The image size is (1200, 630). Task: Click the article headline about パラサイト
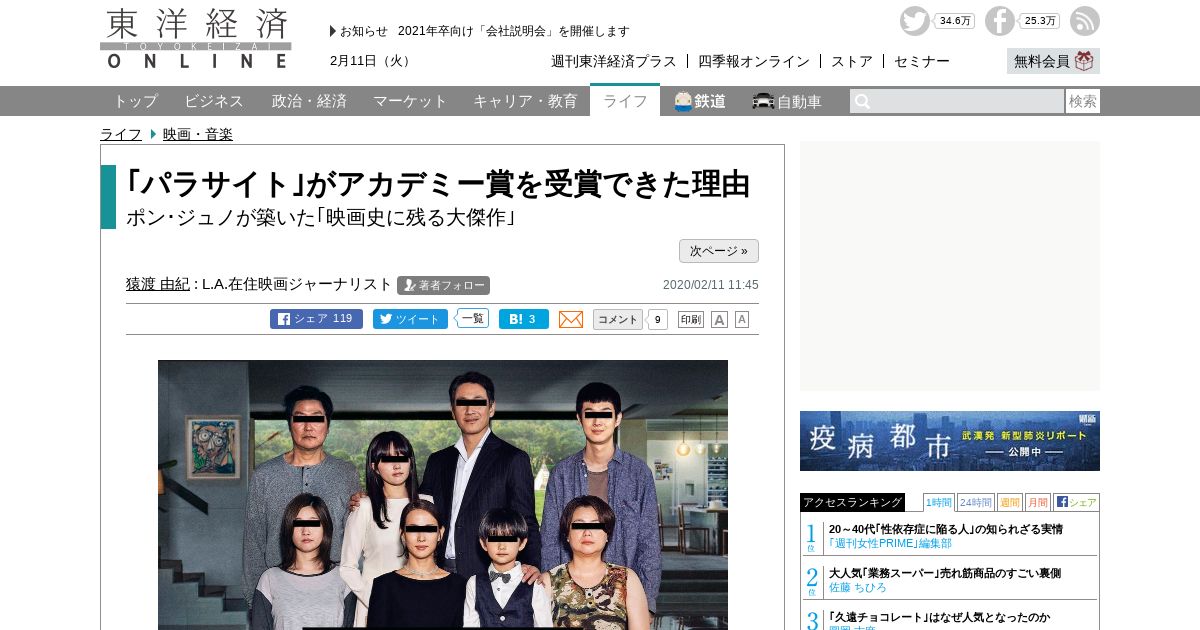coord(437,184)
